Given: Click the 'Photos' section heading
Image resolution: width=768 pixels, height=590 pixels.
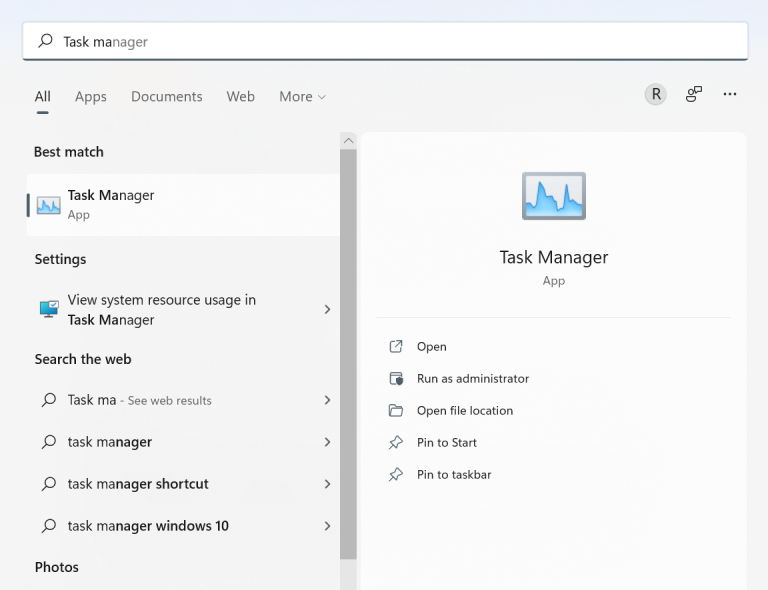Looking at the screenshot, I should tap(56, 567).
